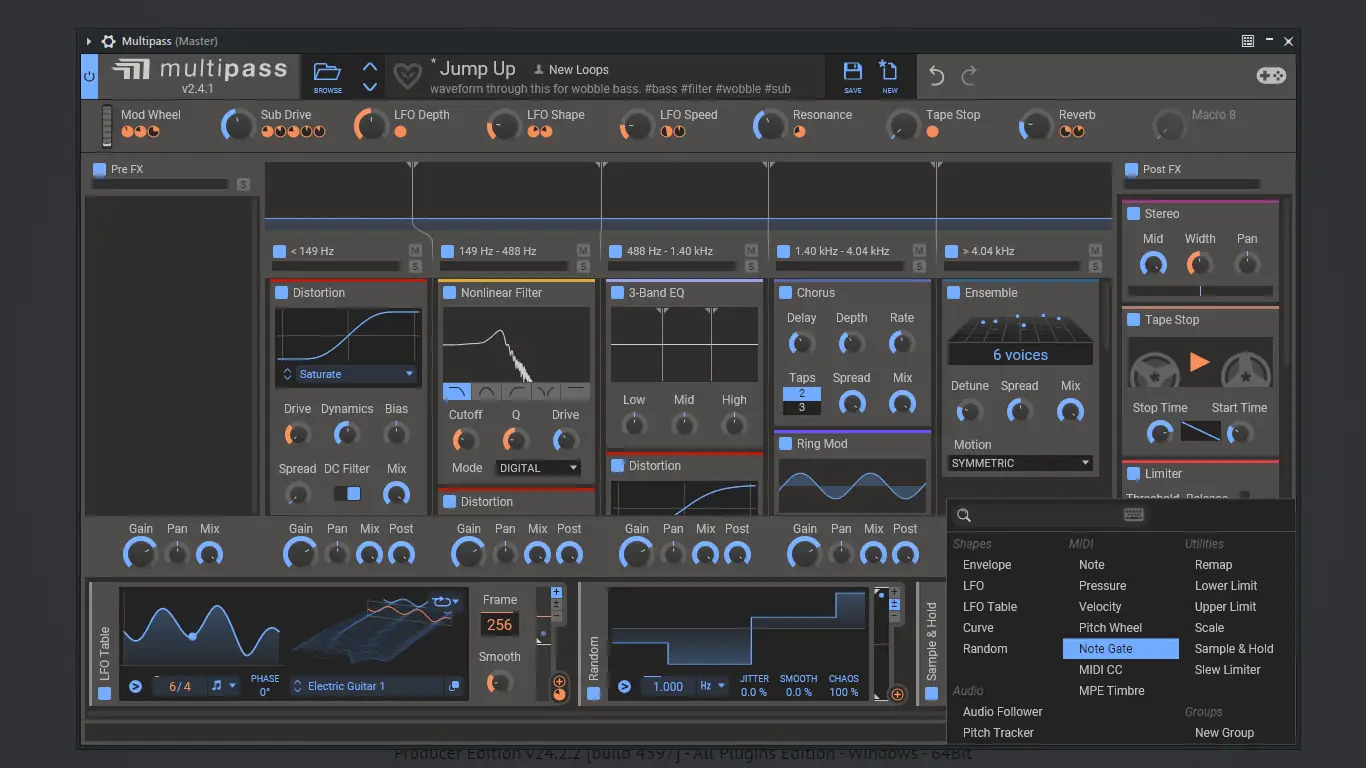Click the Frame value 256 field

pyautogui.click(x=500, y=625)
